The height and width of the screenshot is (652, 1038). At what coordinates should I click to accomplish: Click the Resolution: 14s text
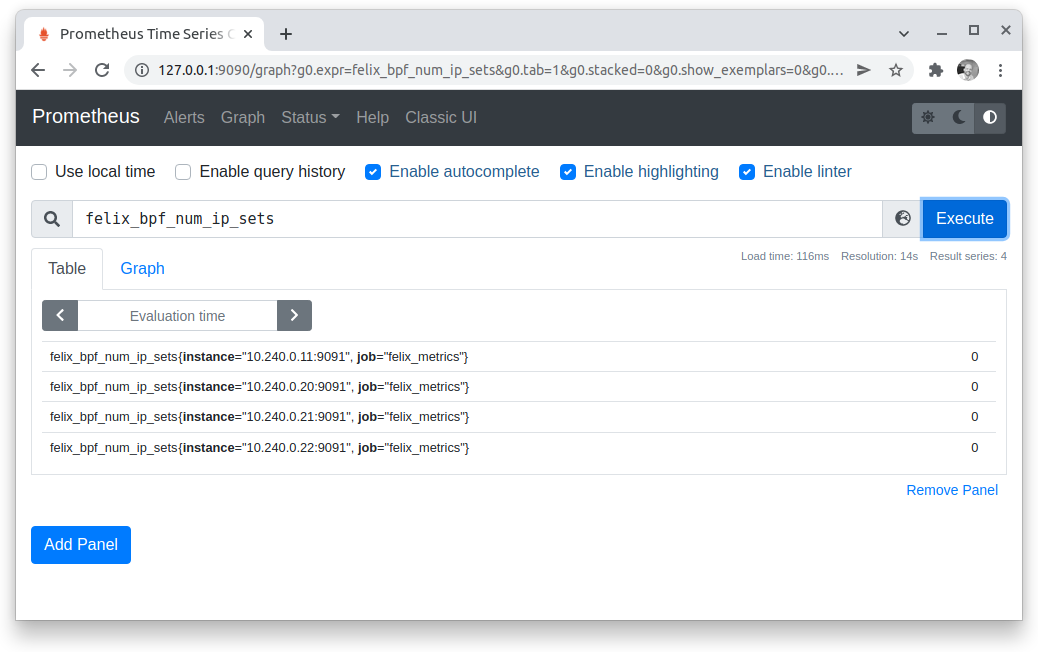tap(879, 256)
